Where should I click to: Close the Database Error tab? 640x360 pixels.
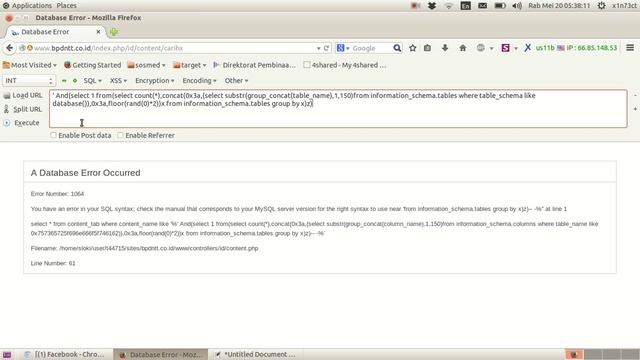coord(98,32)
